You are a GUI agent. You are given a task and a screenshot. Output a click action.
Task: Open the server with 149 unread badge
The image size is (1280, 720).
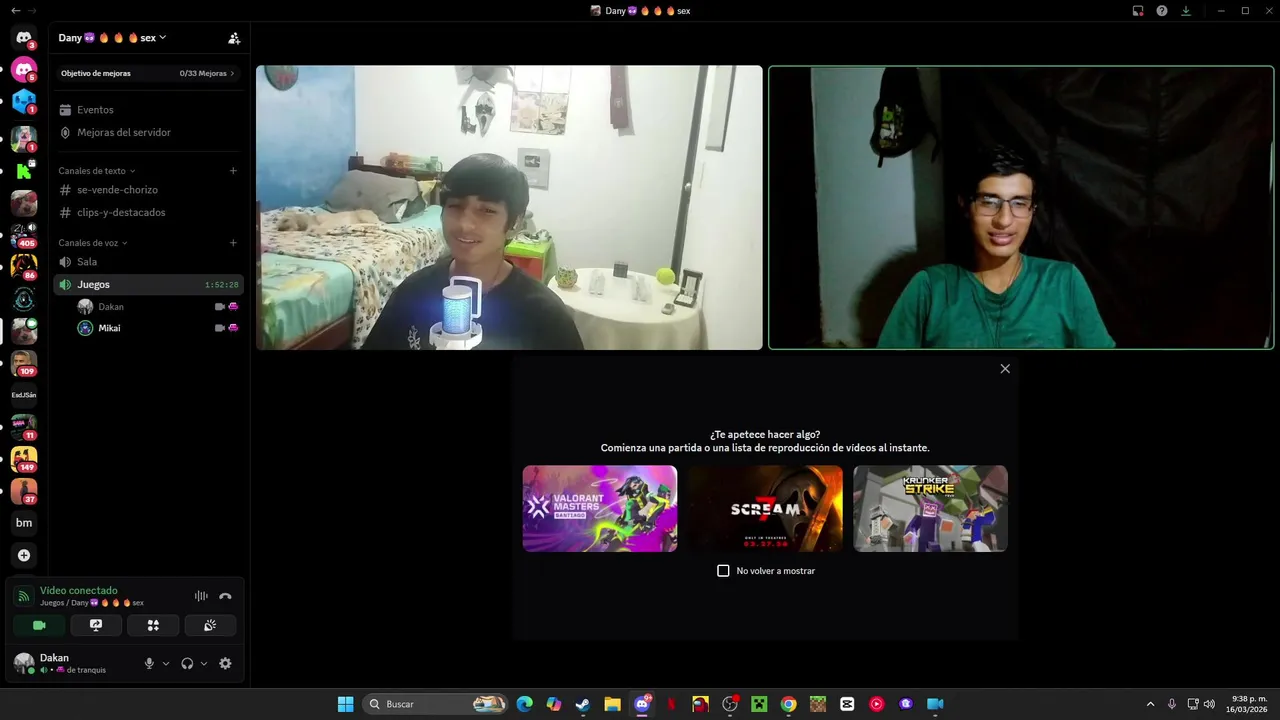24,459
